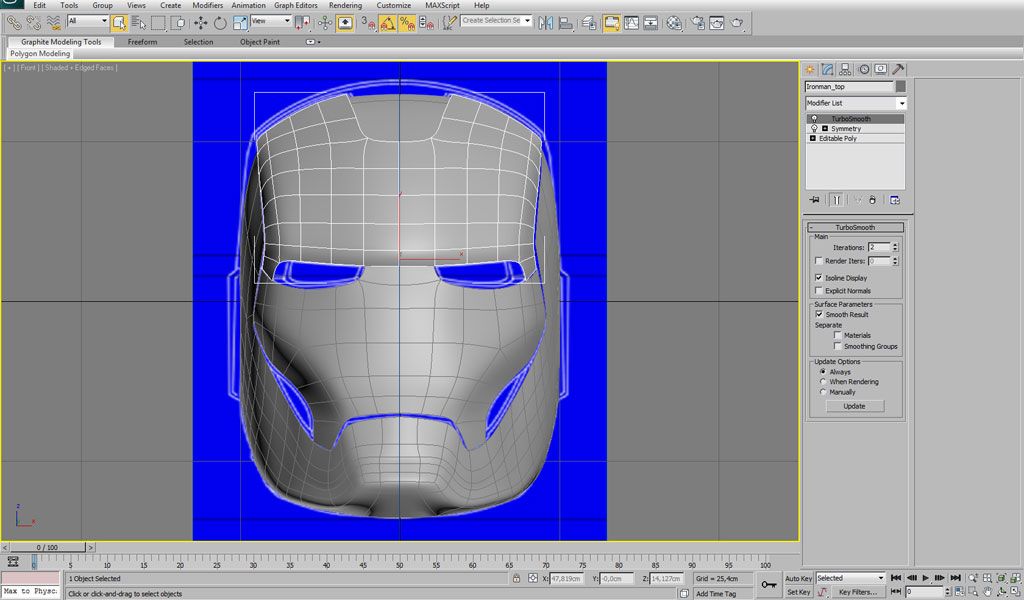
Task: Click the object color swatch
Action: click(x=901, y=87)
